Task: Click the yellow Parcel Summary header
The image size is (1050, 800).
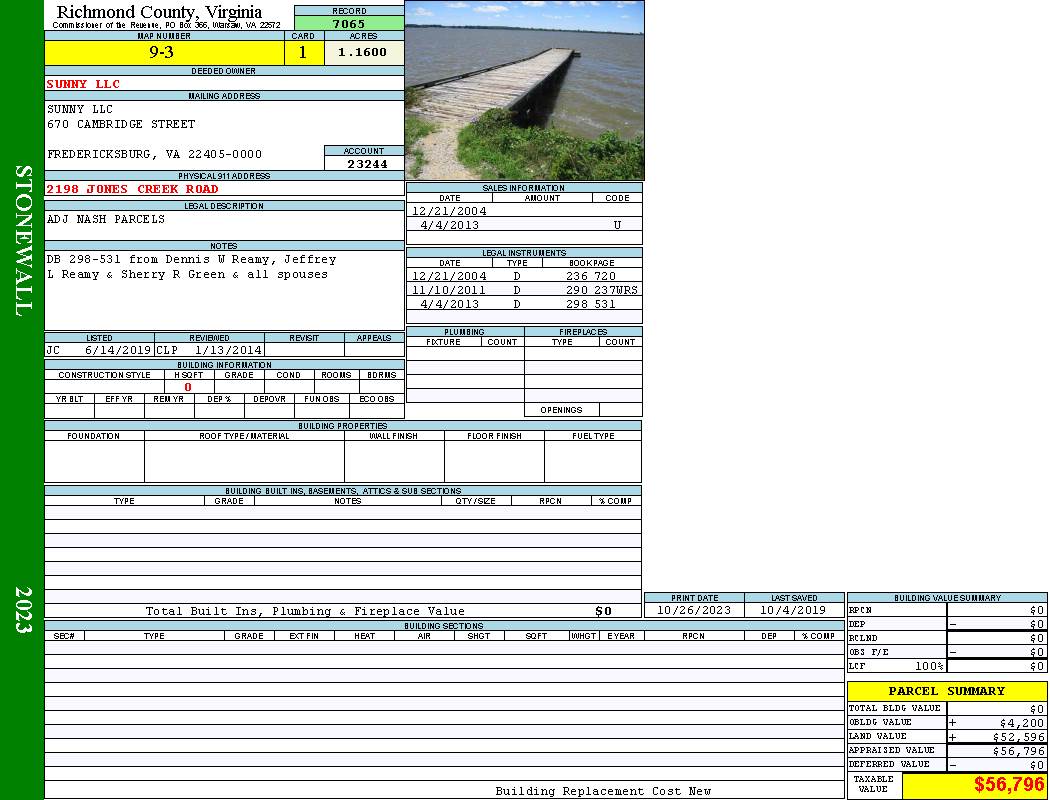Action: coord(946,691)
